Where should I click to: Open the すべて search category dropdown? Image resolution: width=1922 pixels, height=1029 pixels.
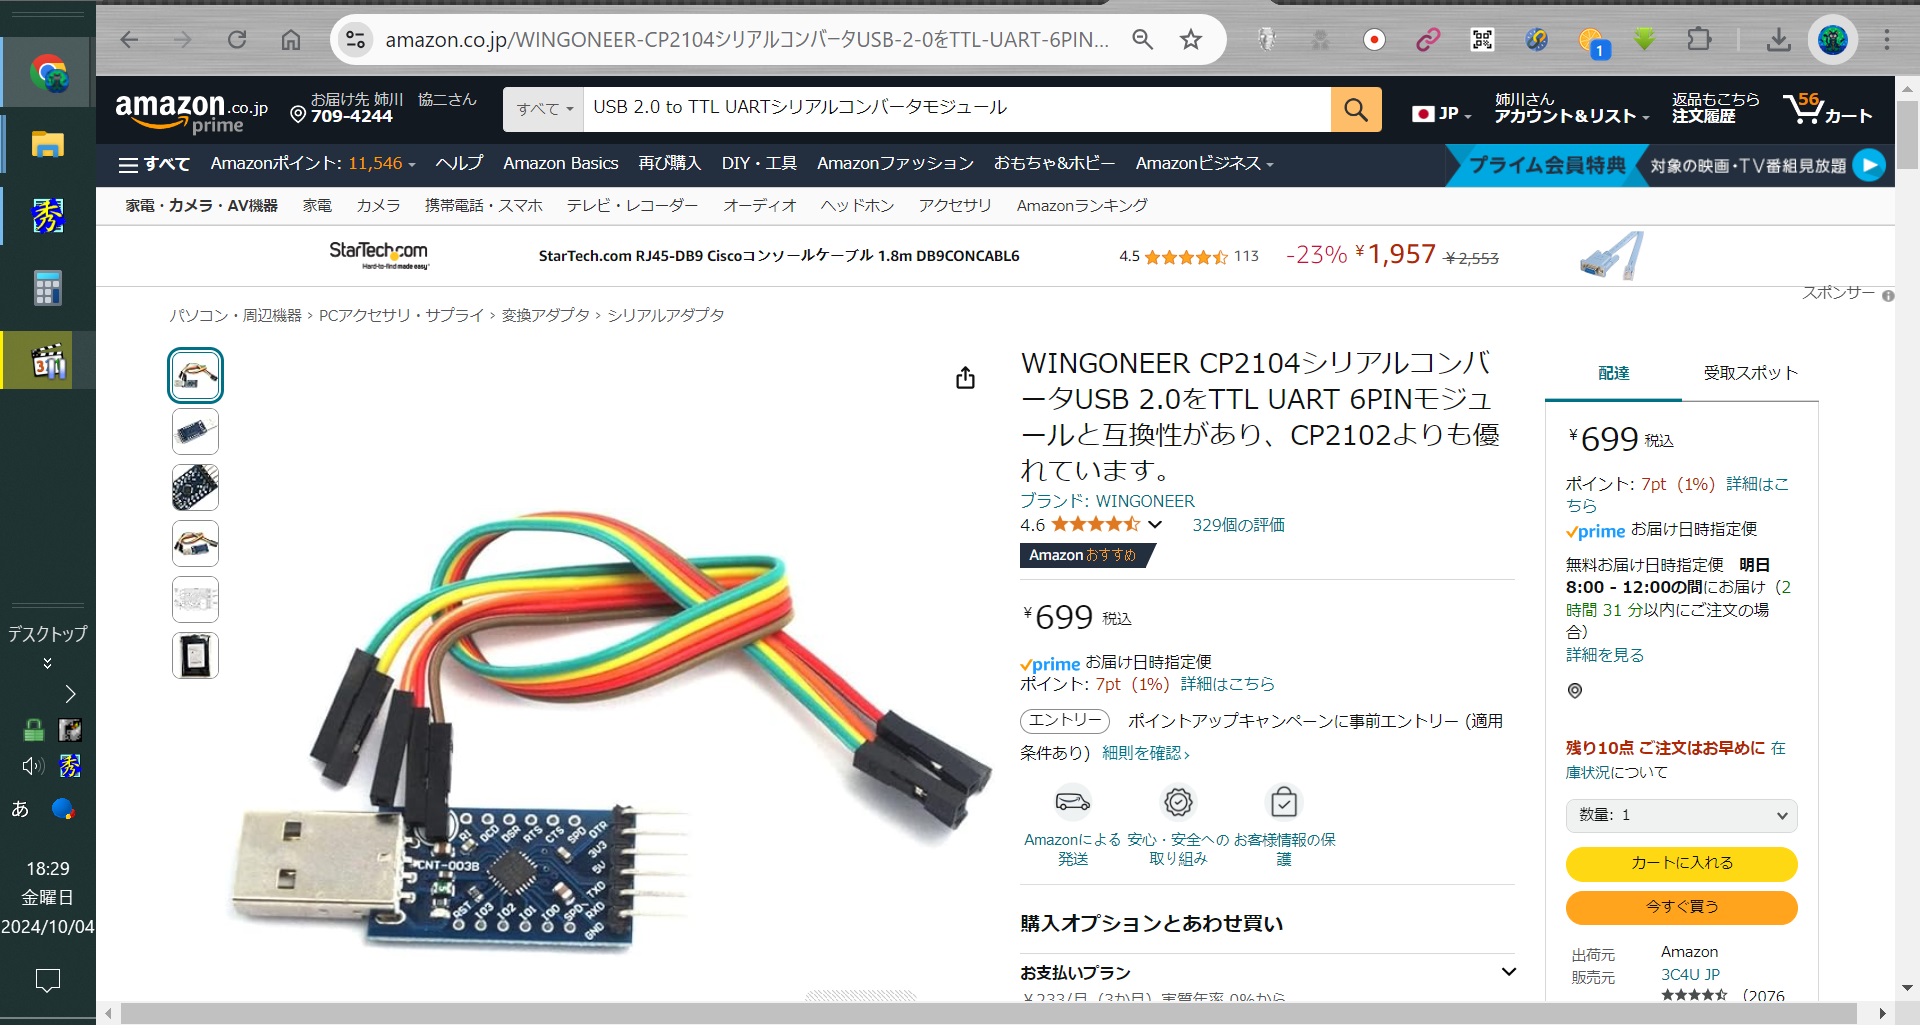point(545,109)
